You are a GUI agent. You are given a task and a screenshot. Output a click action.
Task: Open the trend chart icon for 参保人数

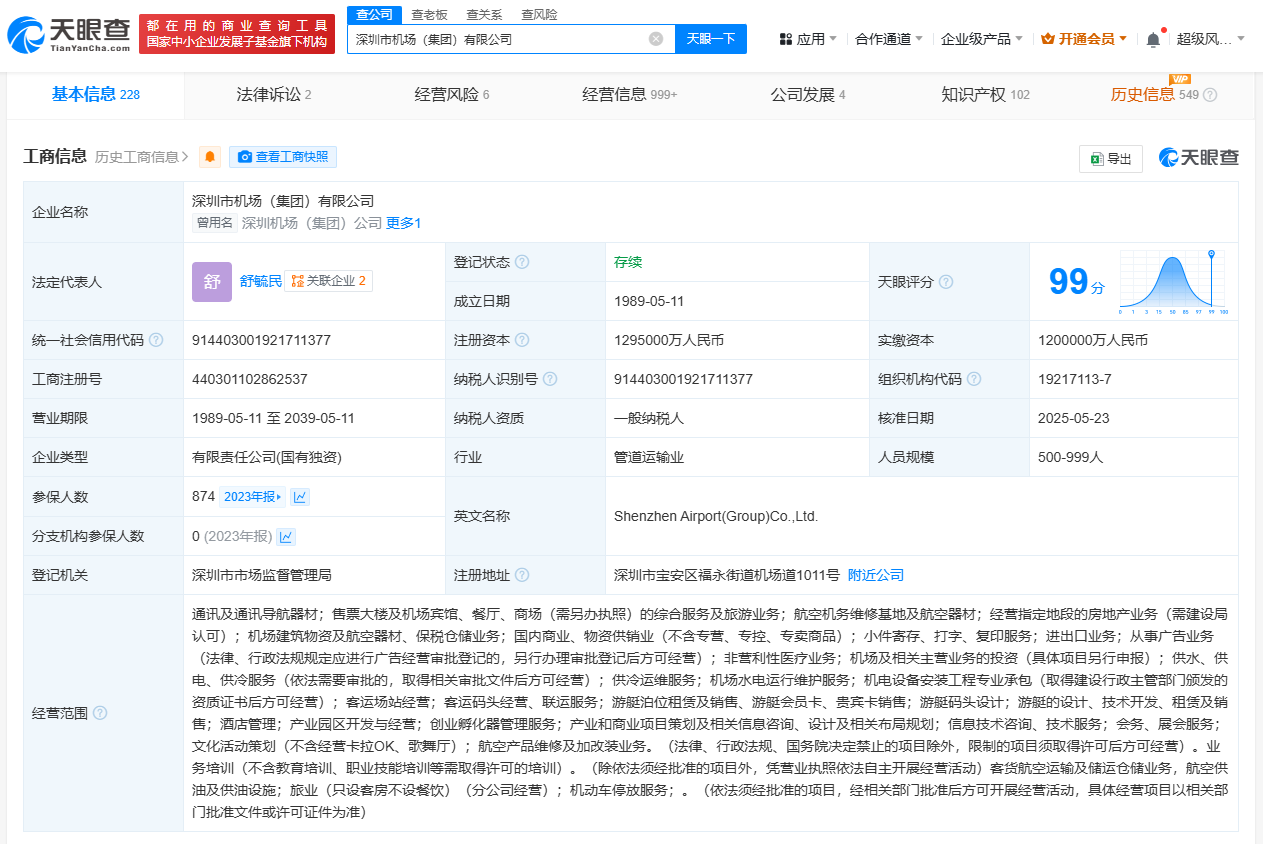tap(300, 497)
